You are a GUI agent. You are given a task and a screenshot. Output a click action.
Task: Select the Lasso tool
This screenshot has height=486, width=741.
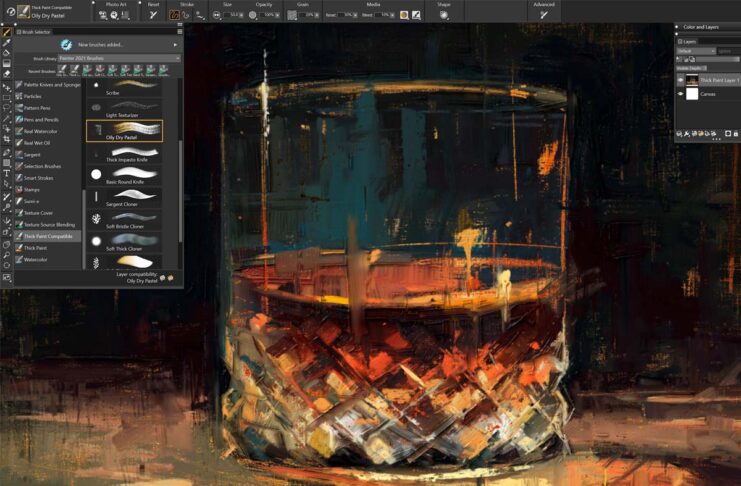[6, 108]
